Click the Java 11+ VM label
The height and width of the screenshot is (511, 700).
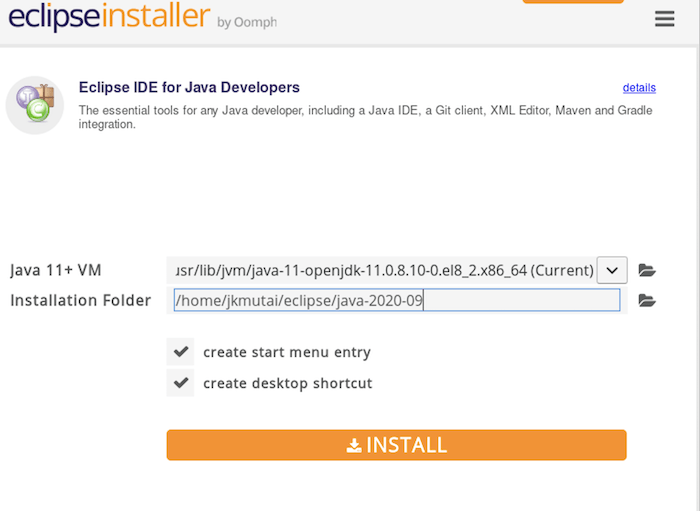click(x=56, y=270)
